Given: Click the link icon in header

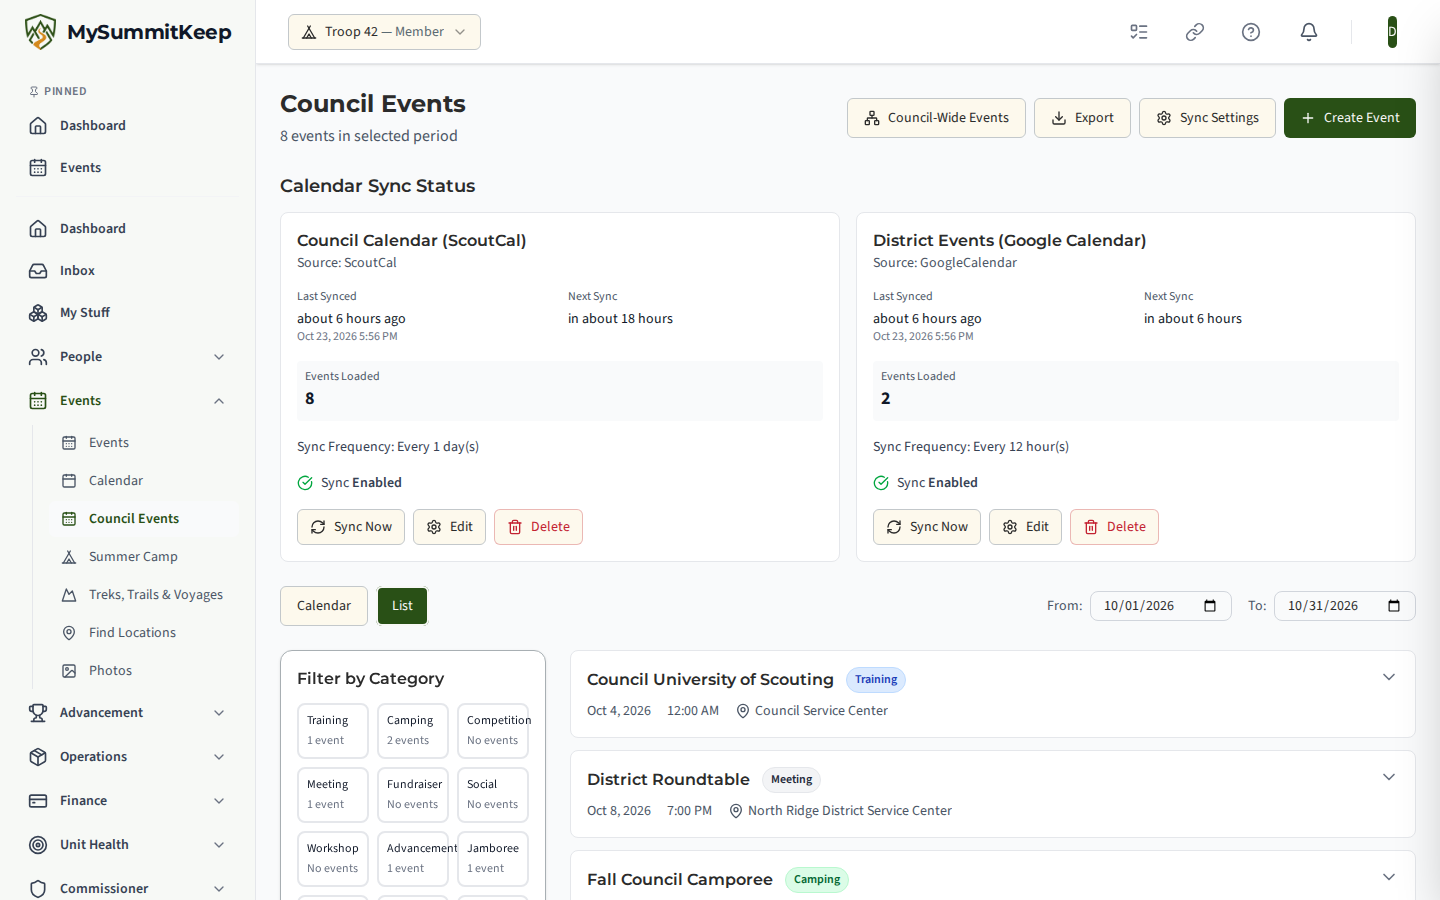Looking at the screenshot, I should 1195,32.
